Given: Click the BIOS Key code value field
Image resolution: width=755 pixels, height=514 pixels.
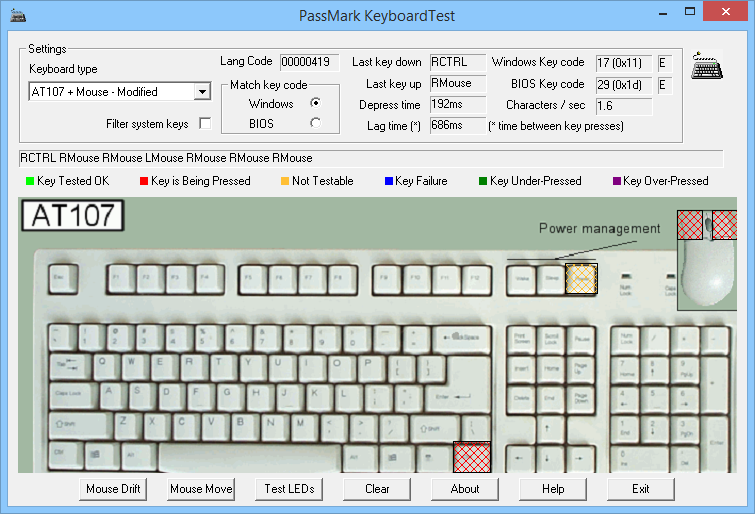Looking at the screenshot, I should 624,85.
